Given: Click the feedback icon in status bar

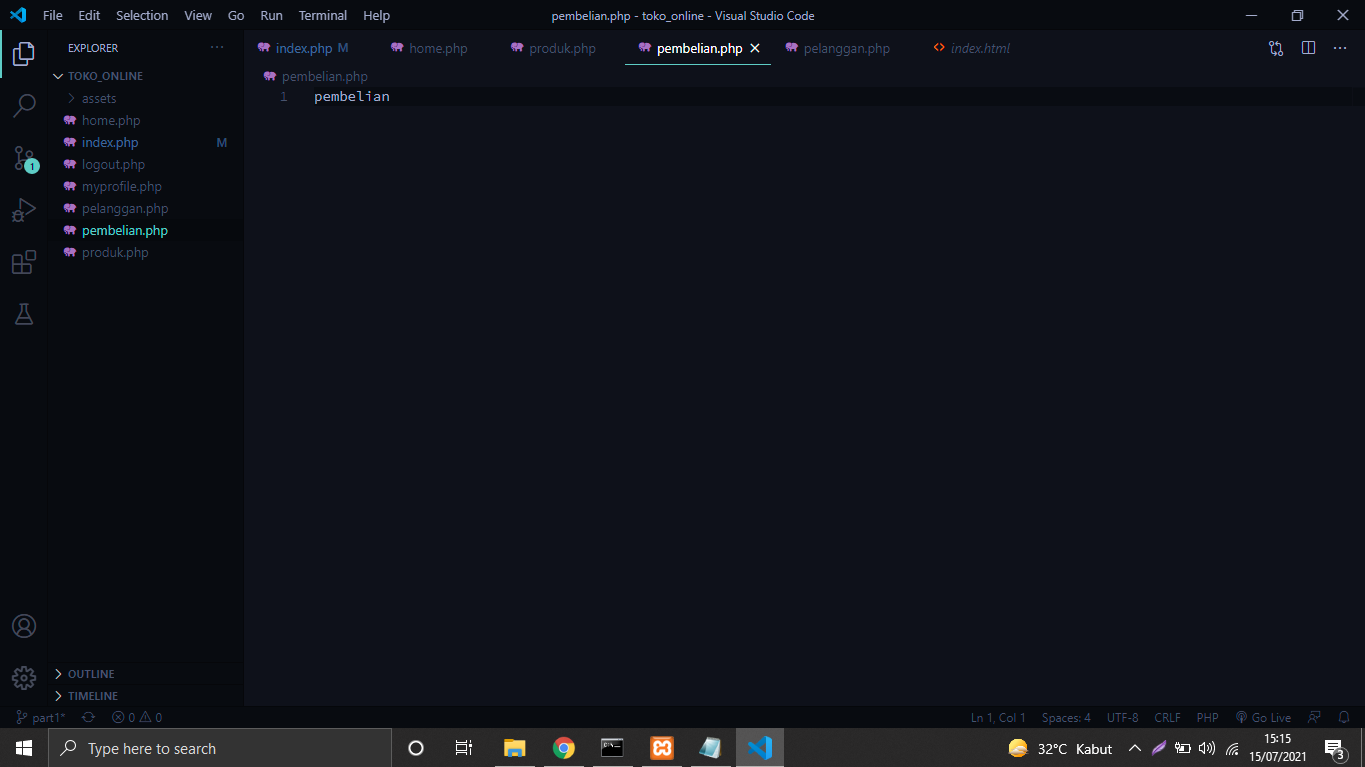Looking at the screenshot, I should (x=1315, y=718).
